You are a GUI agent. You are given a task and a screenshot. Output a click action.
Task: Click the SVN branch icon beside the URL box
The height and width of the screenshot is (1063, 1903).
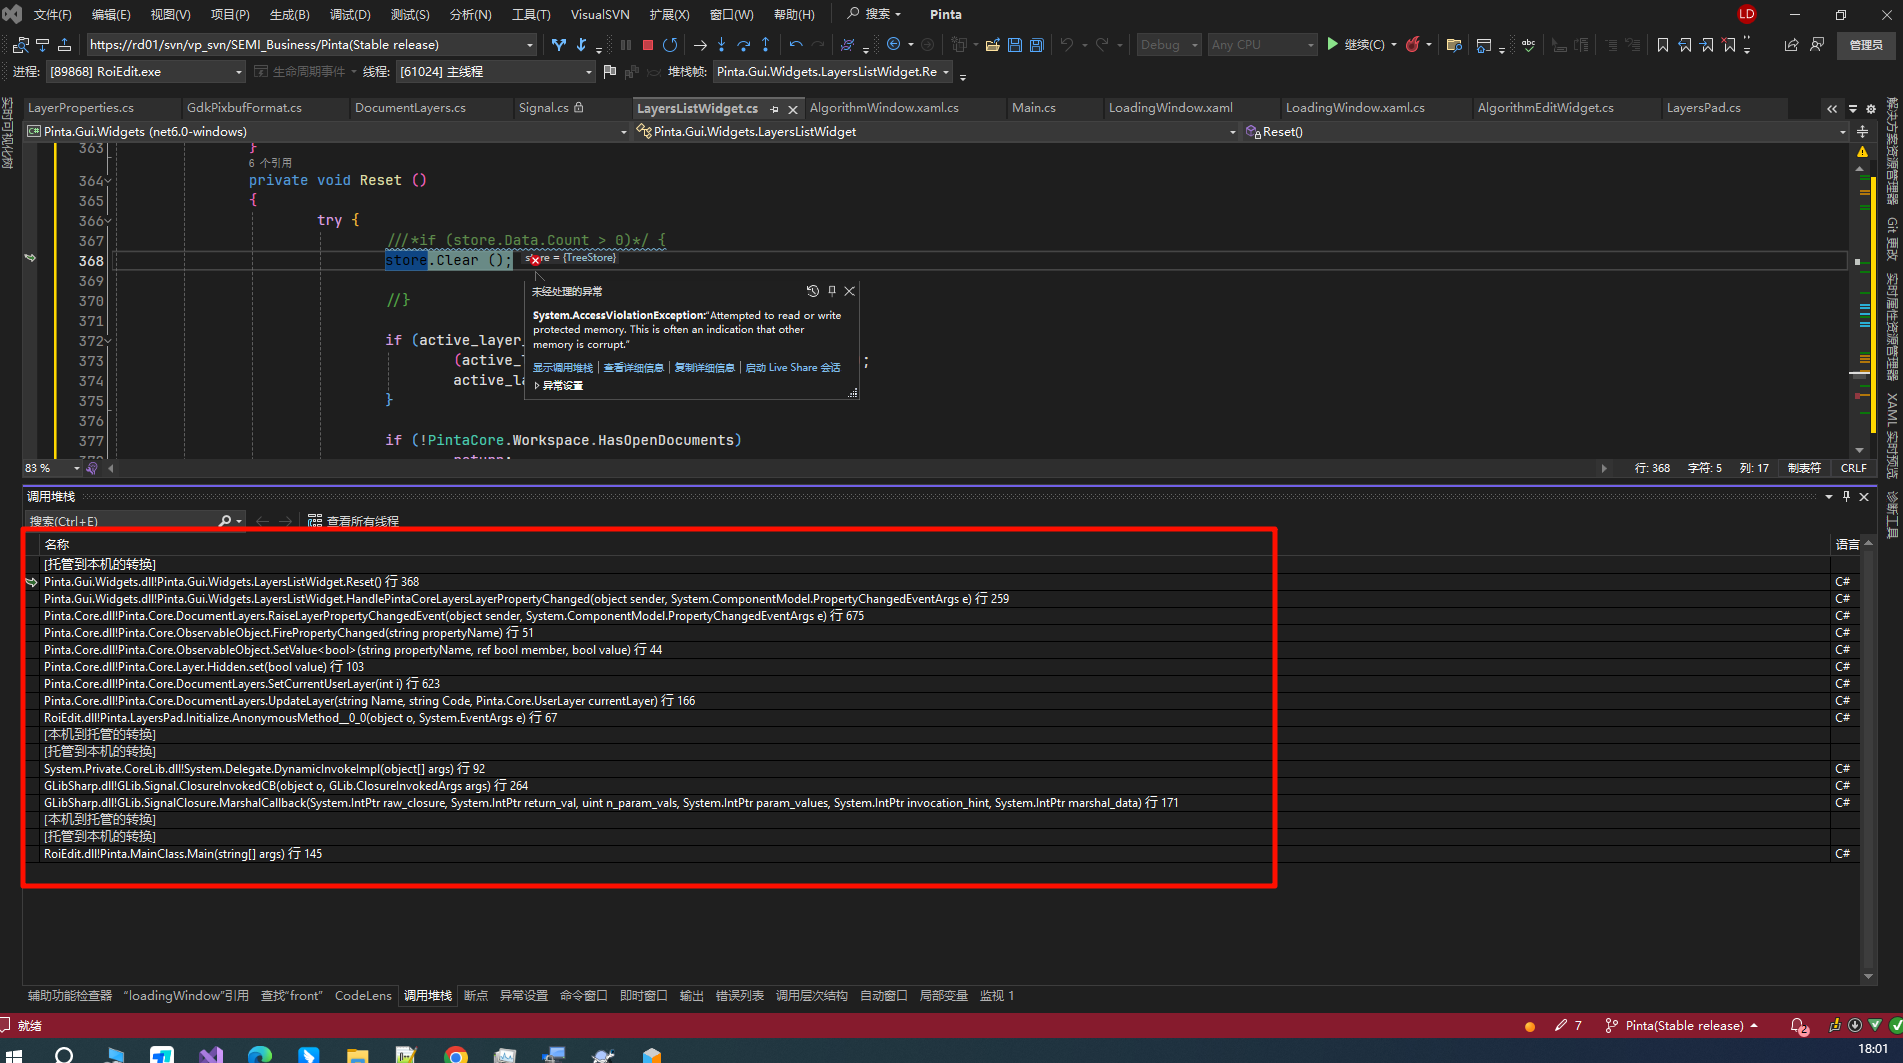(559, 45)
